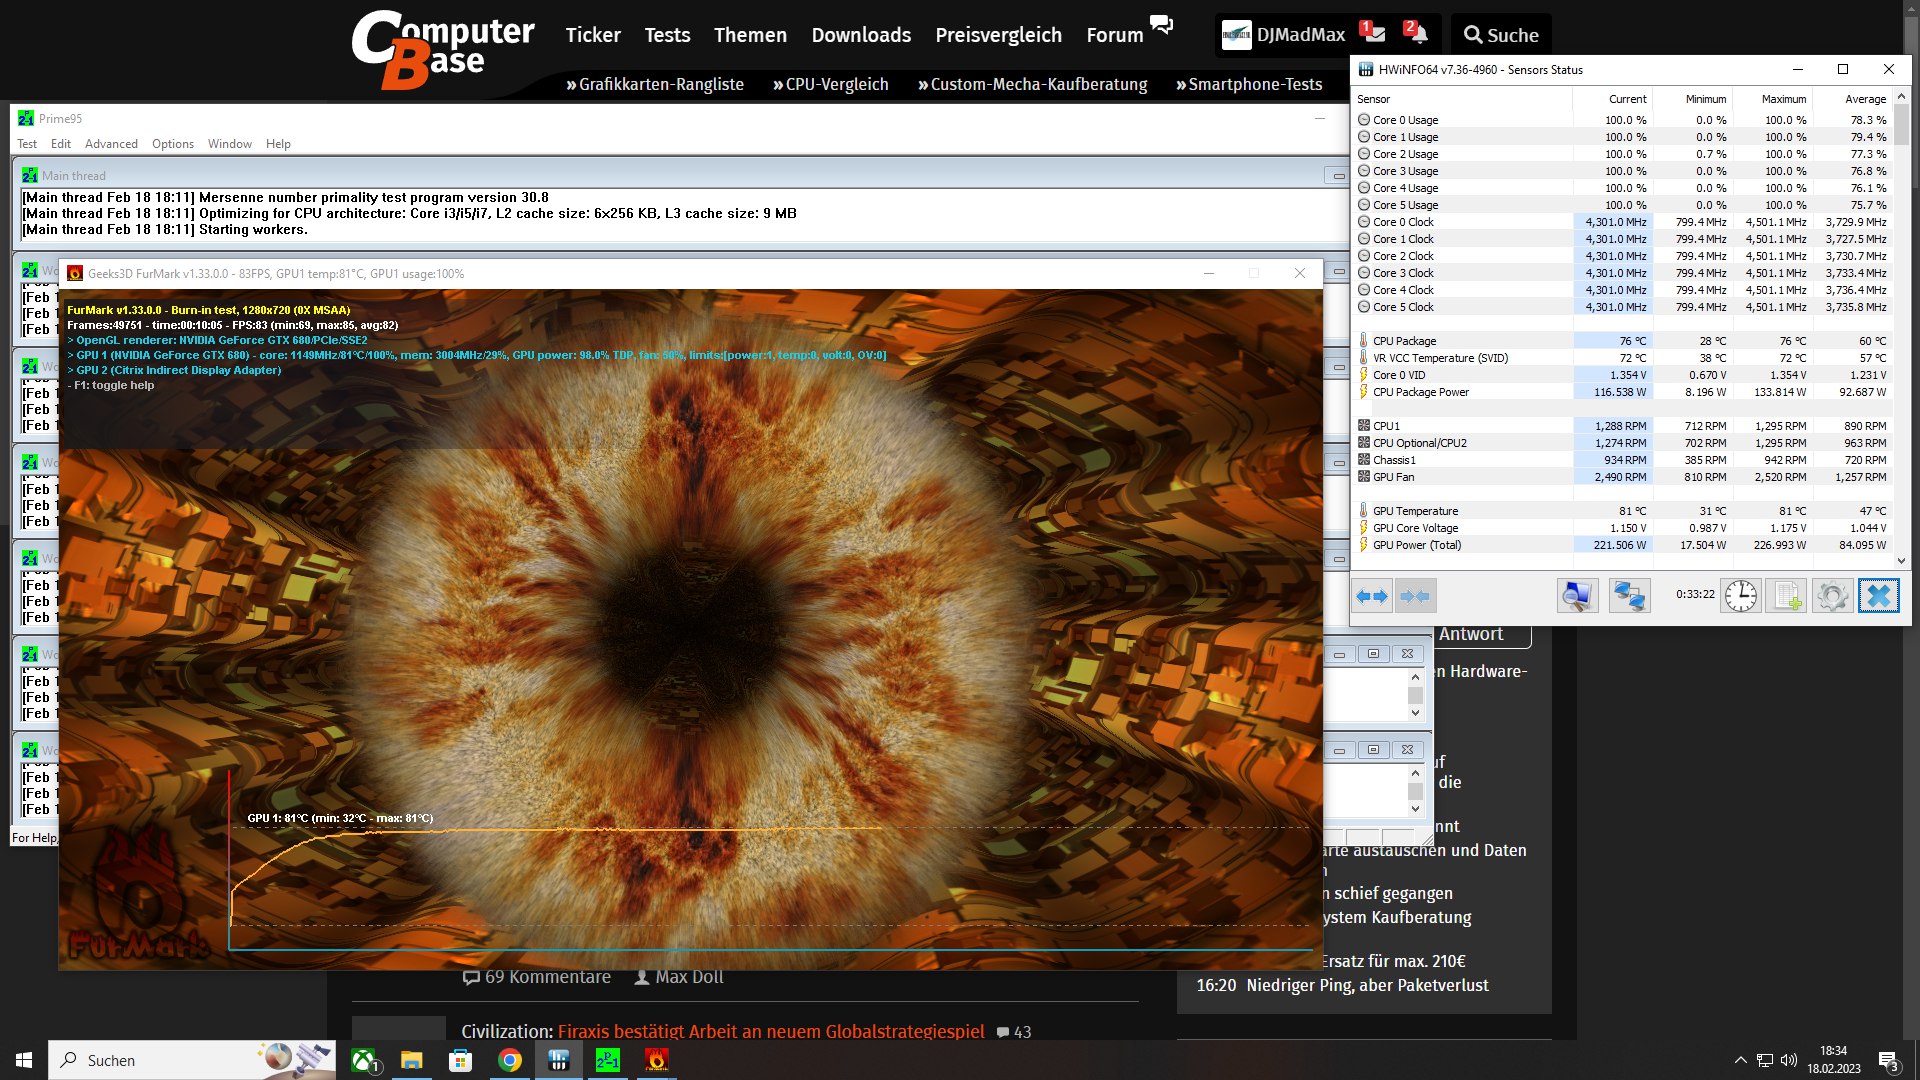Open the Preisvergleich navigation link
1920x1080 pixels.
pyautogui.click(x=998, y=35)
